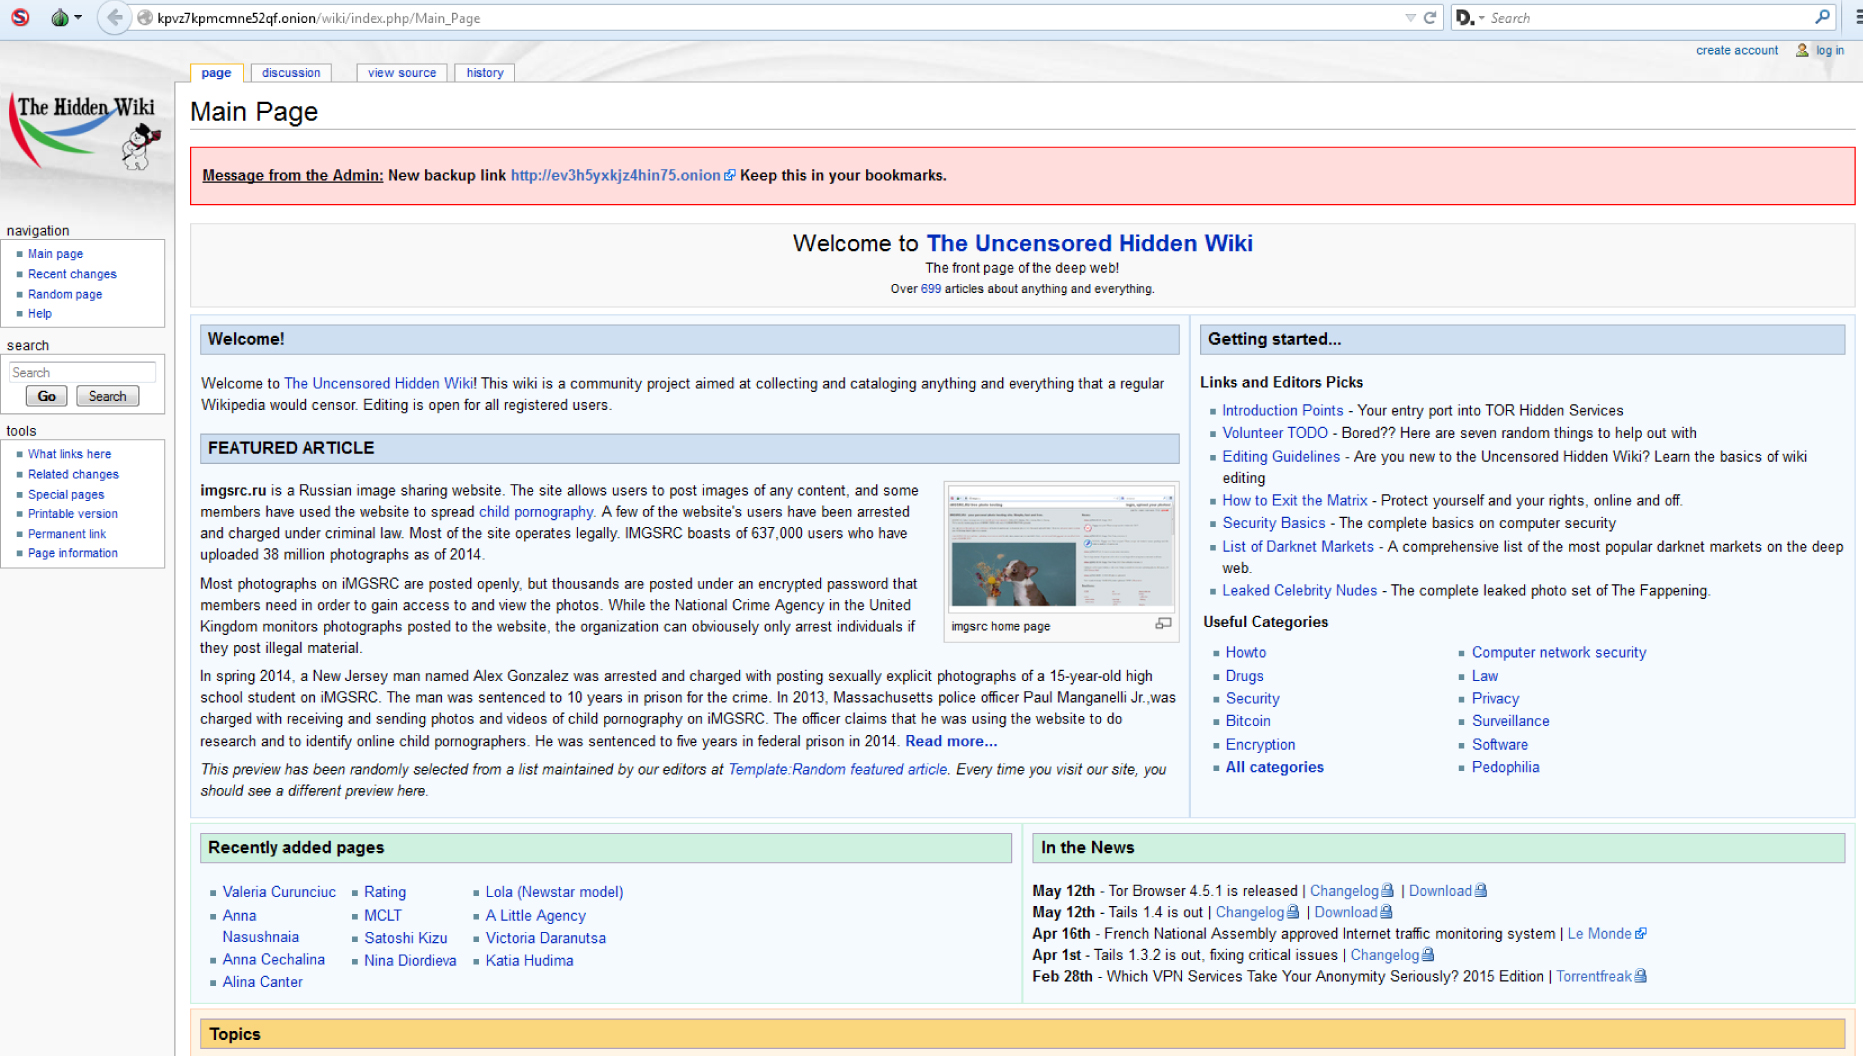Open Special pages in tools
Viewport: 1863px width, 1056px height.
click(66, 494)
